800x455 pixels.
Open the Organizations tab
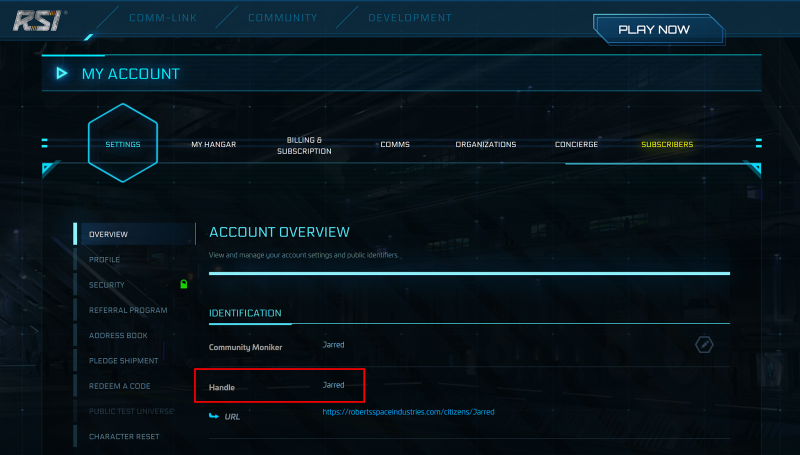click(485, 145)
